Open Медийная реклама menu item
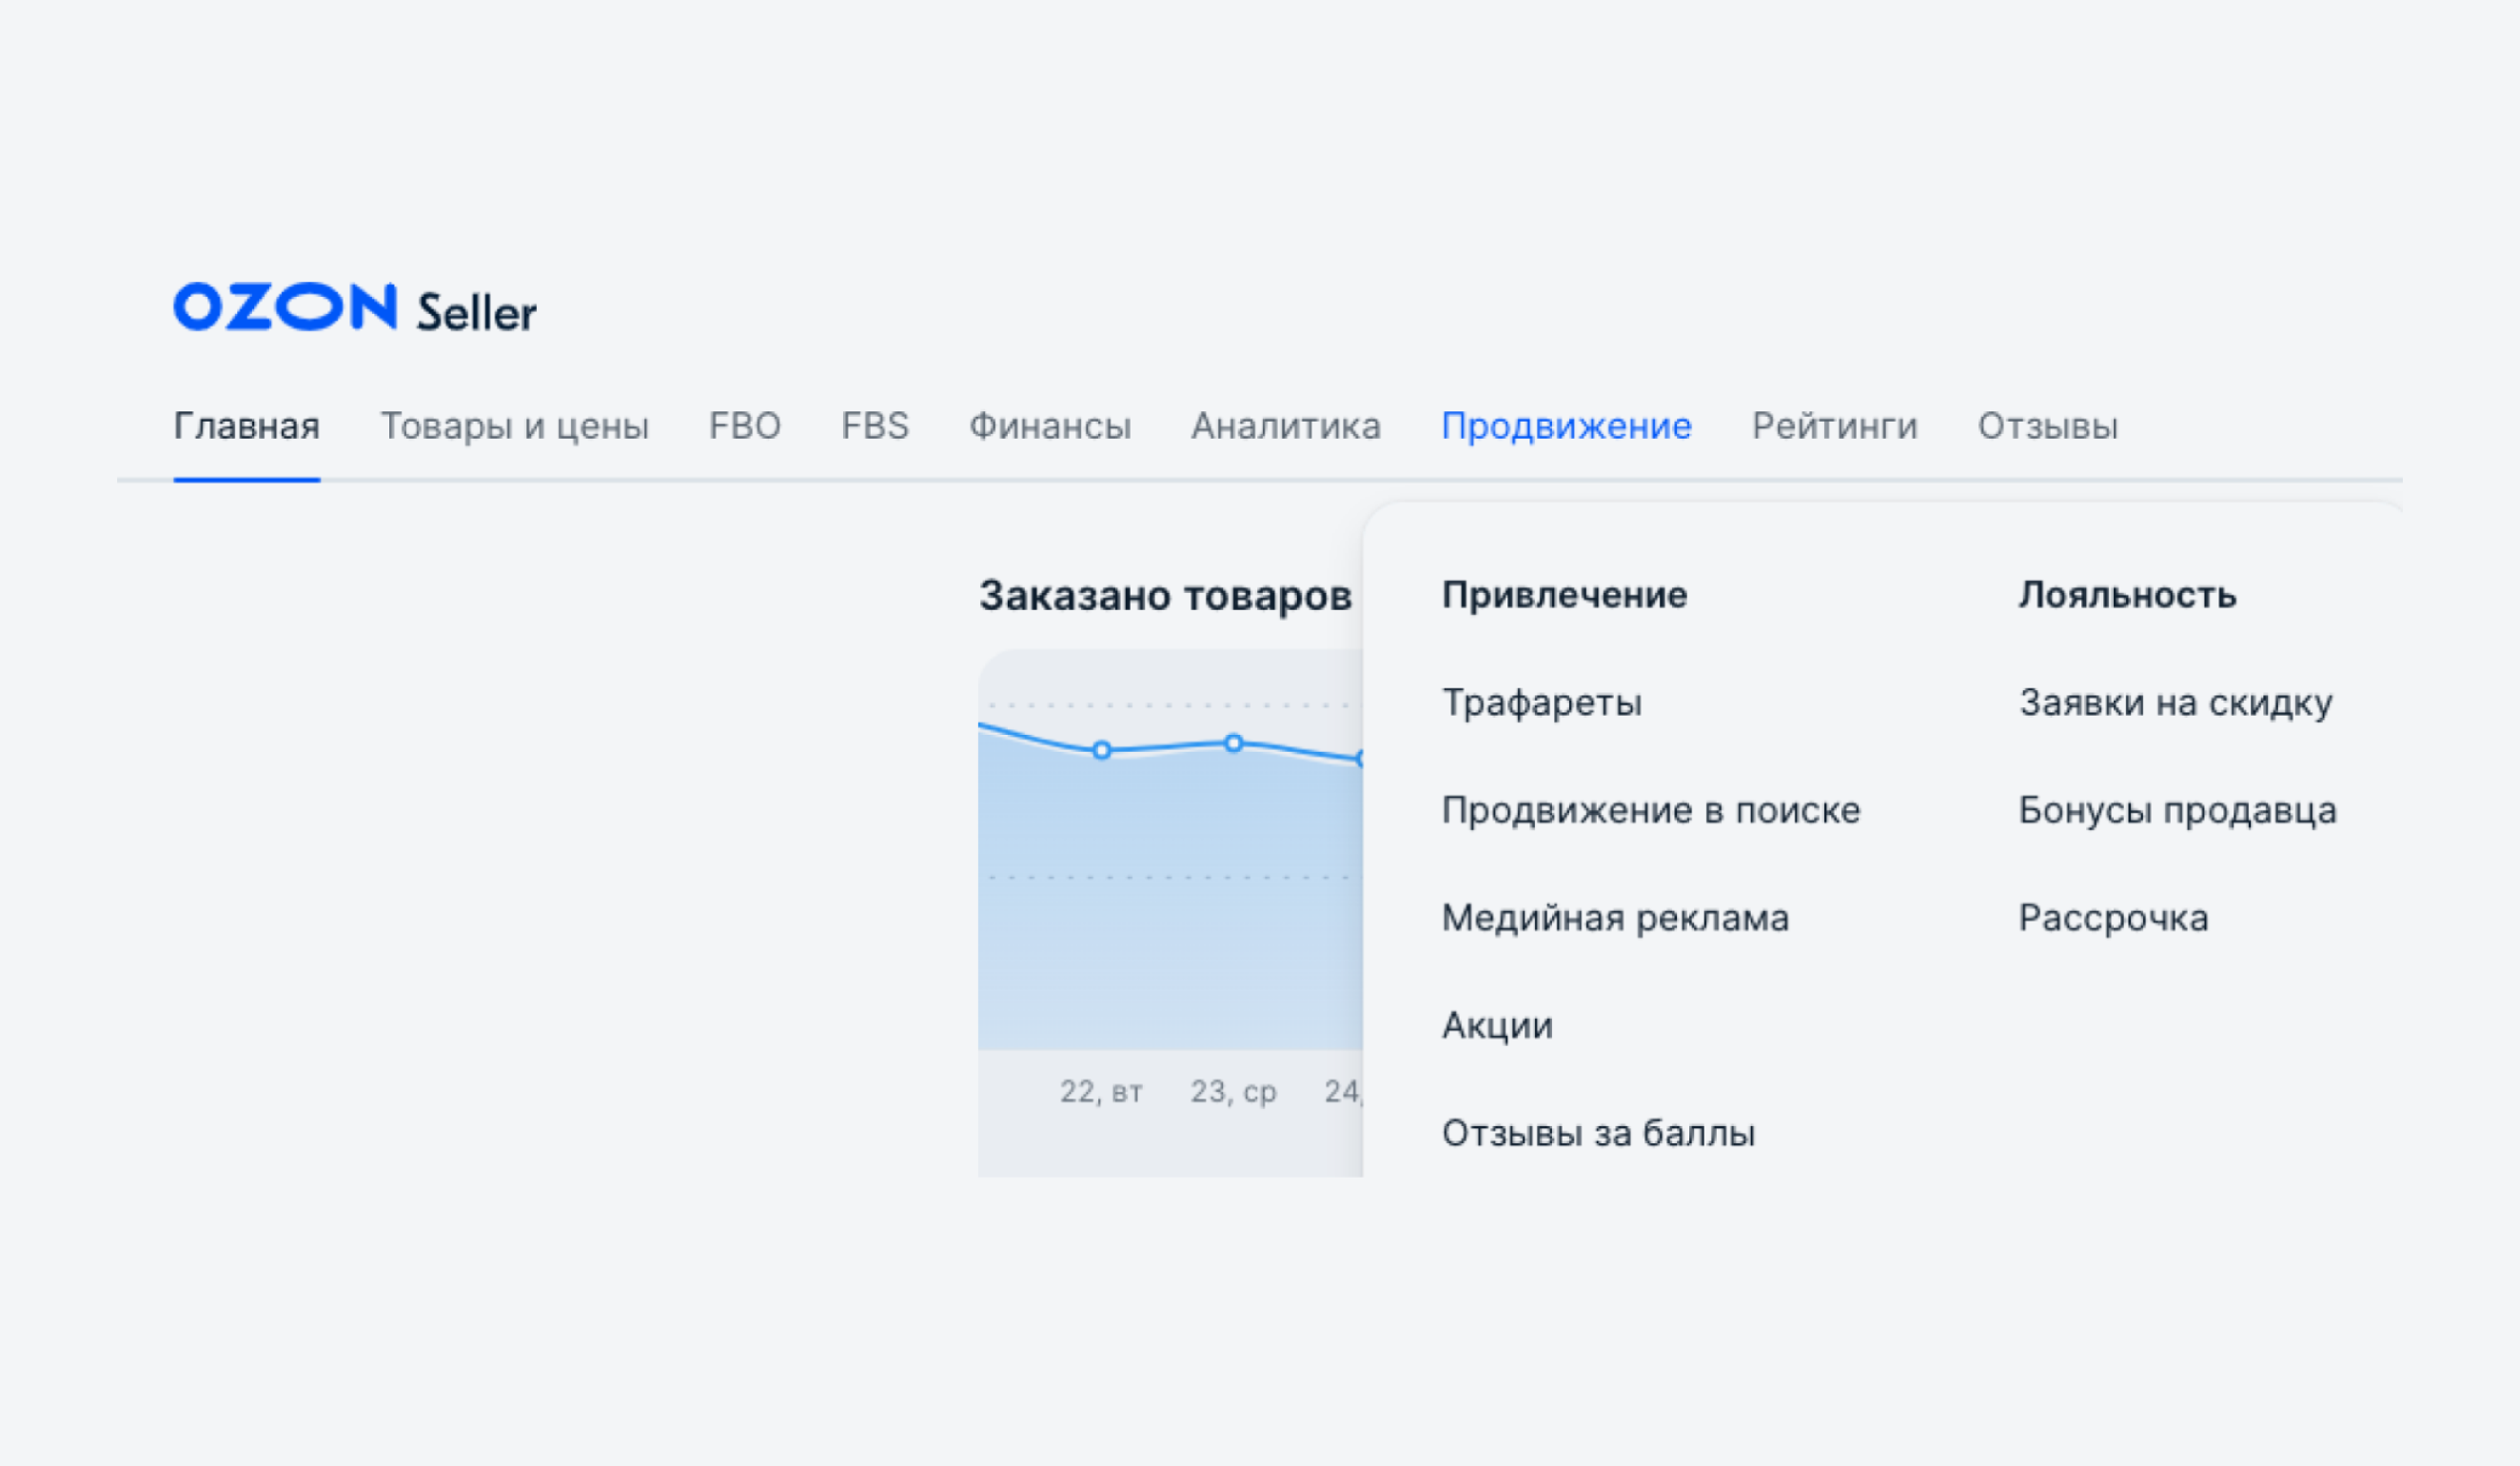2520x1466 pixels. click(1615, 918)
